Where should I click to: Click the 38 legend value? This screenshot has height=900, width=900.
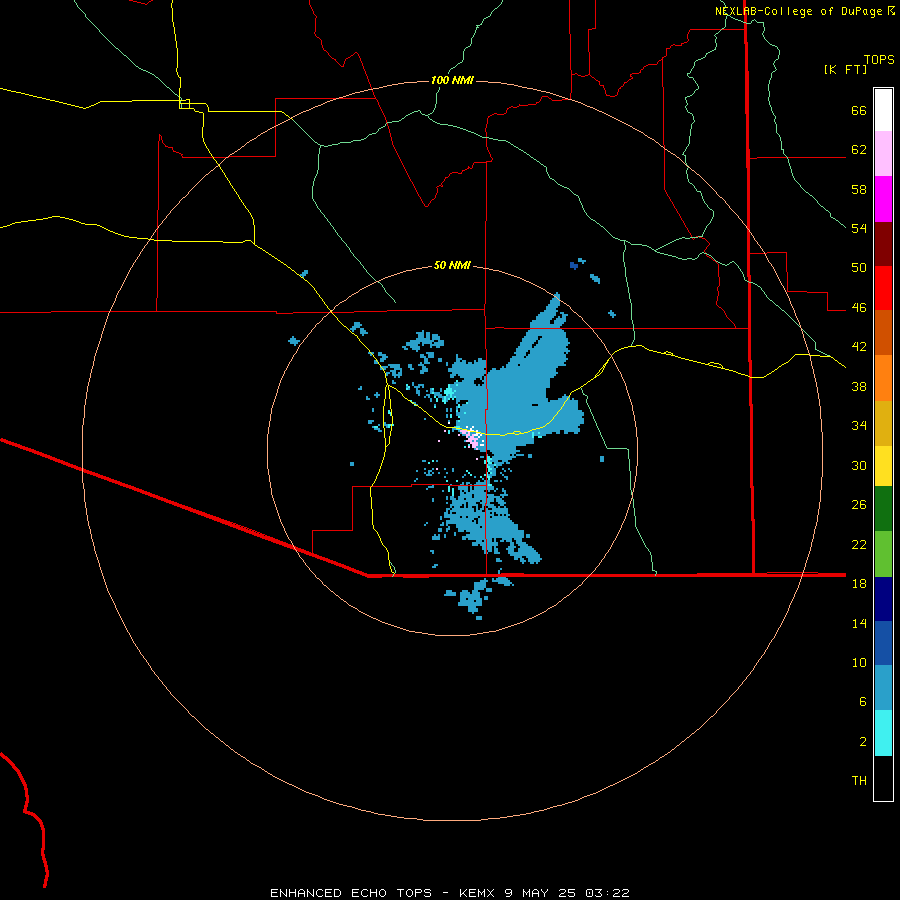859,386
